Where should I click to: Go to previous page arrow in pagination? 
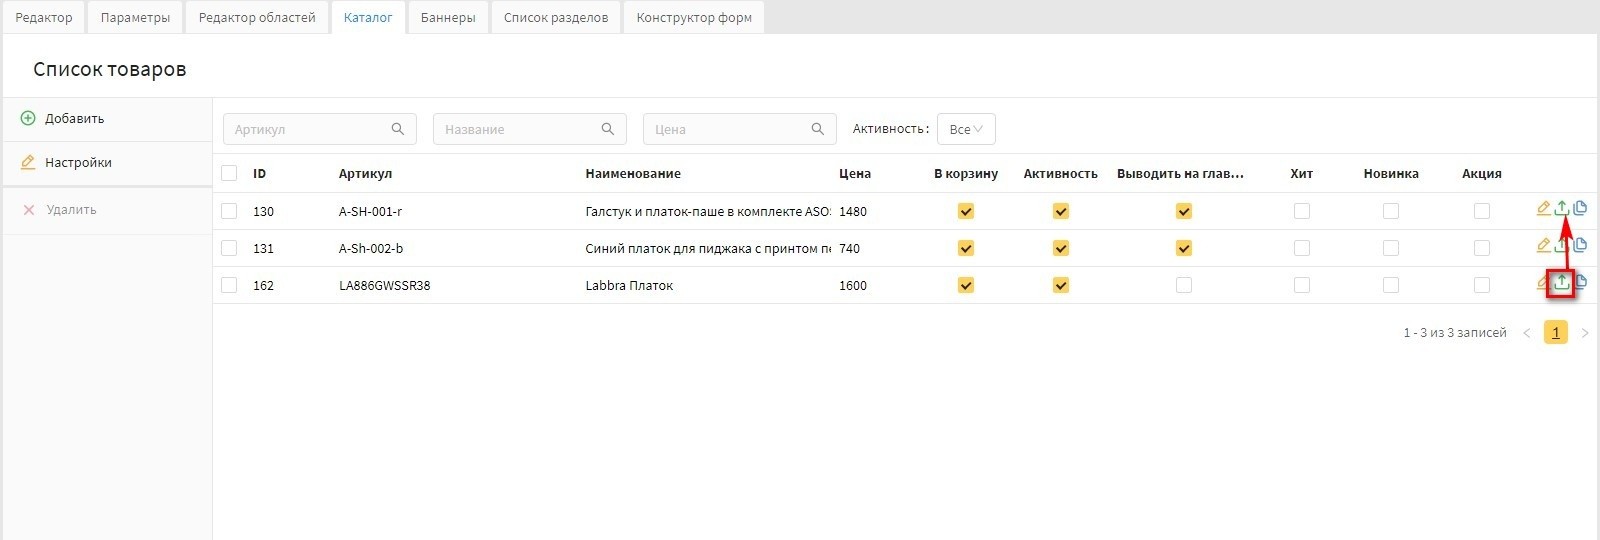click(1527, 333)
